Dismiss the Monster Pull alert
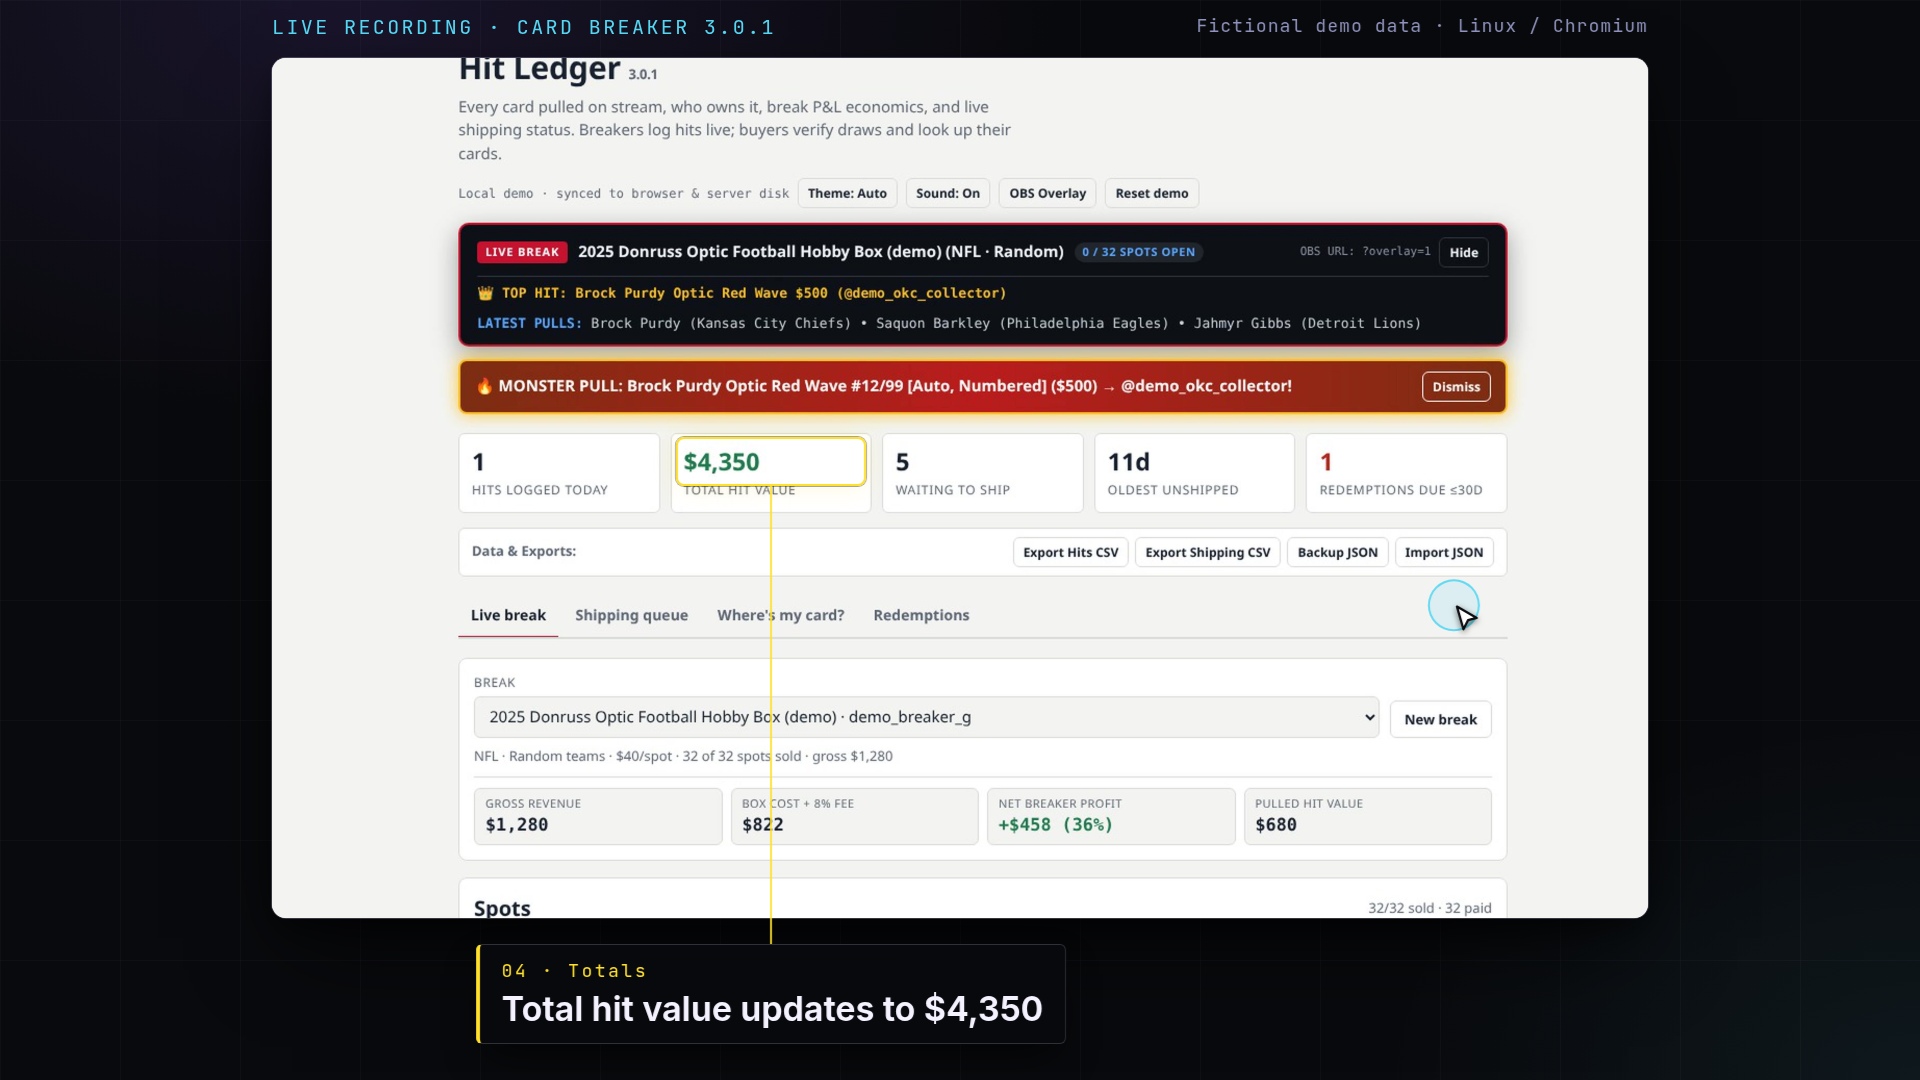The height and width of the screenshot is (1080, 1920). point(1456,387)
